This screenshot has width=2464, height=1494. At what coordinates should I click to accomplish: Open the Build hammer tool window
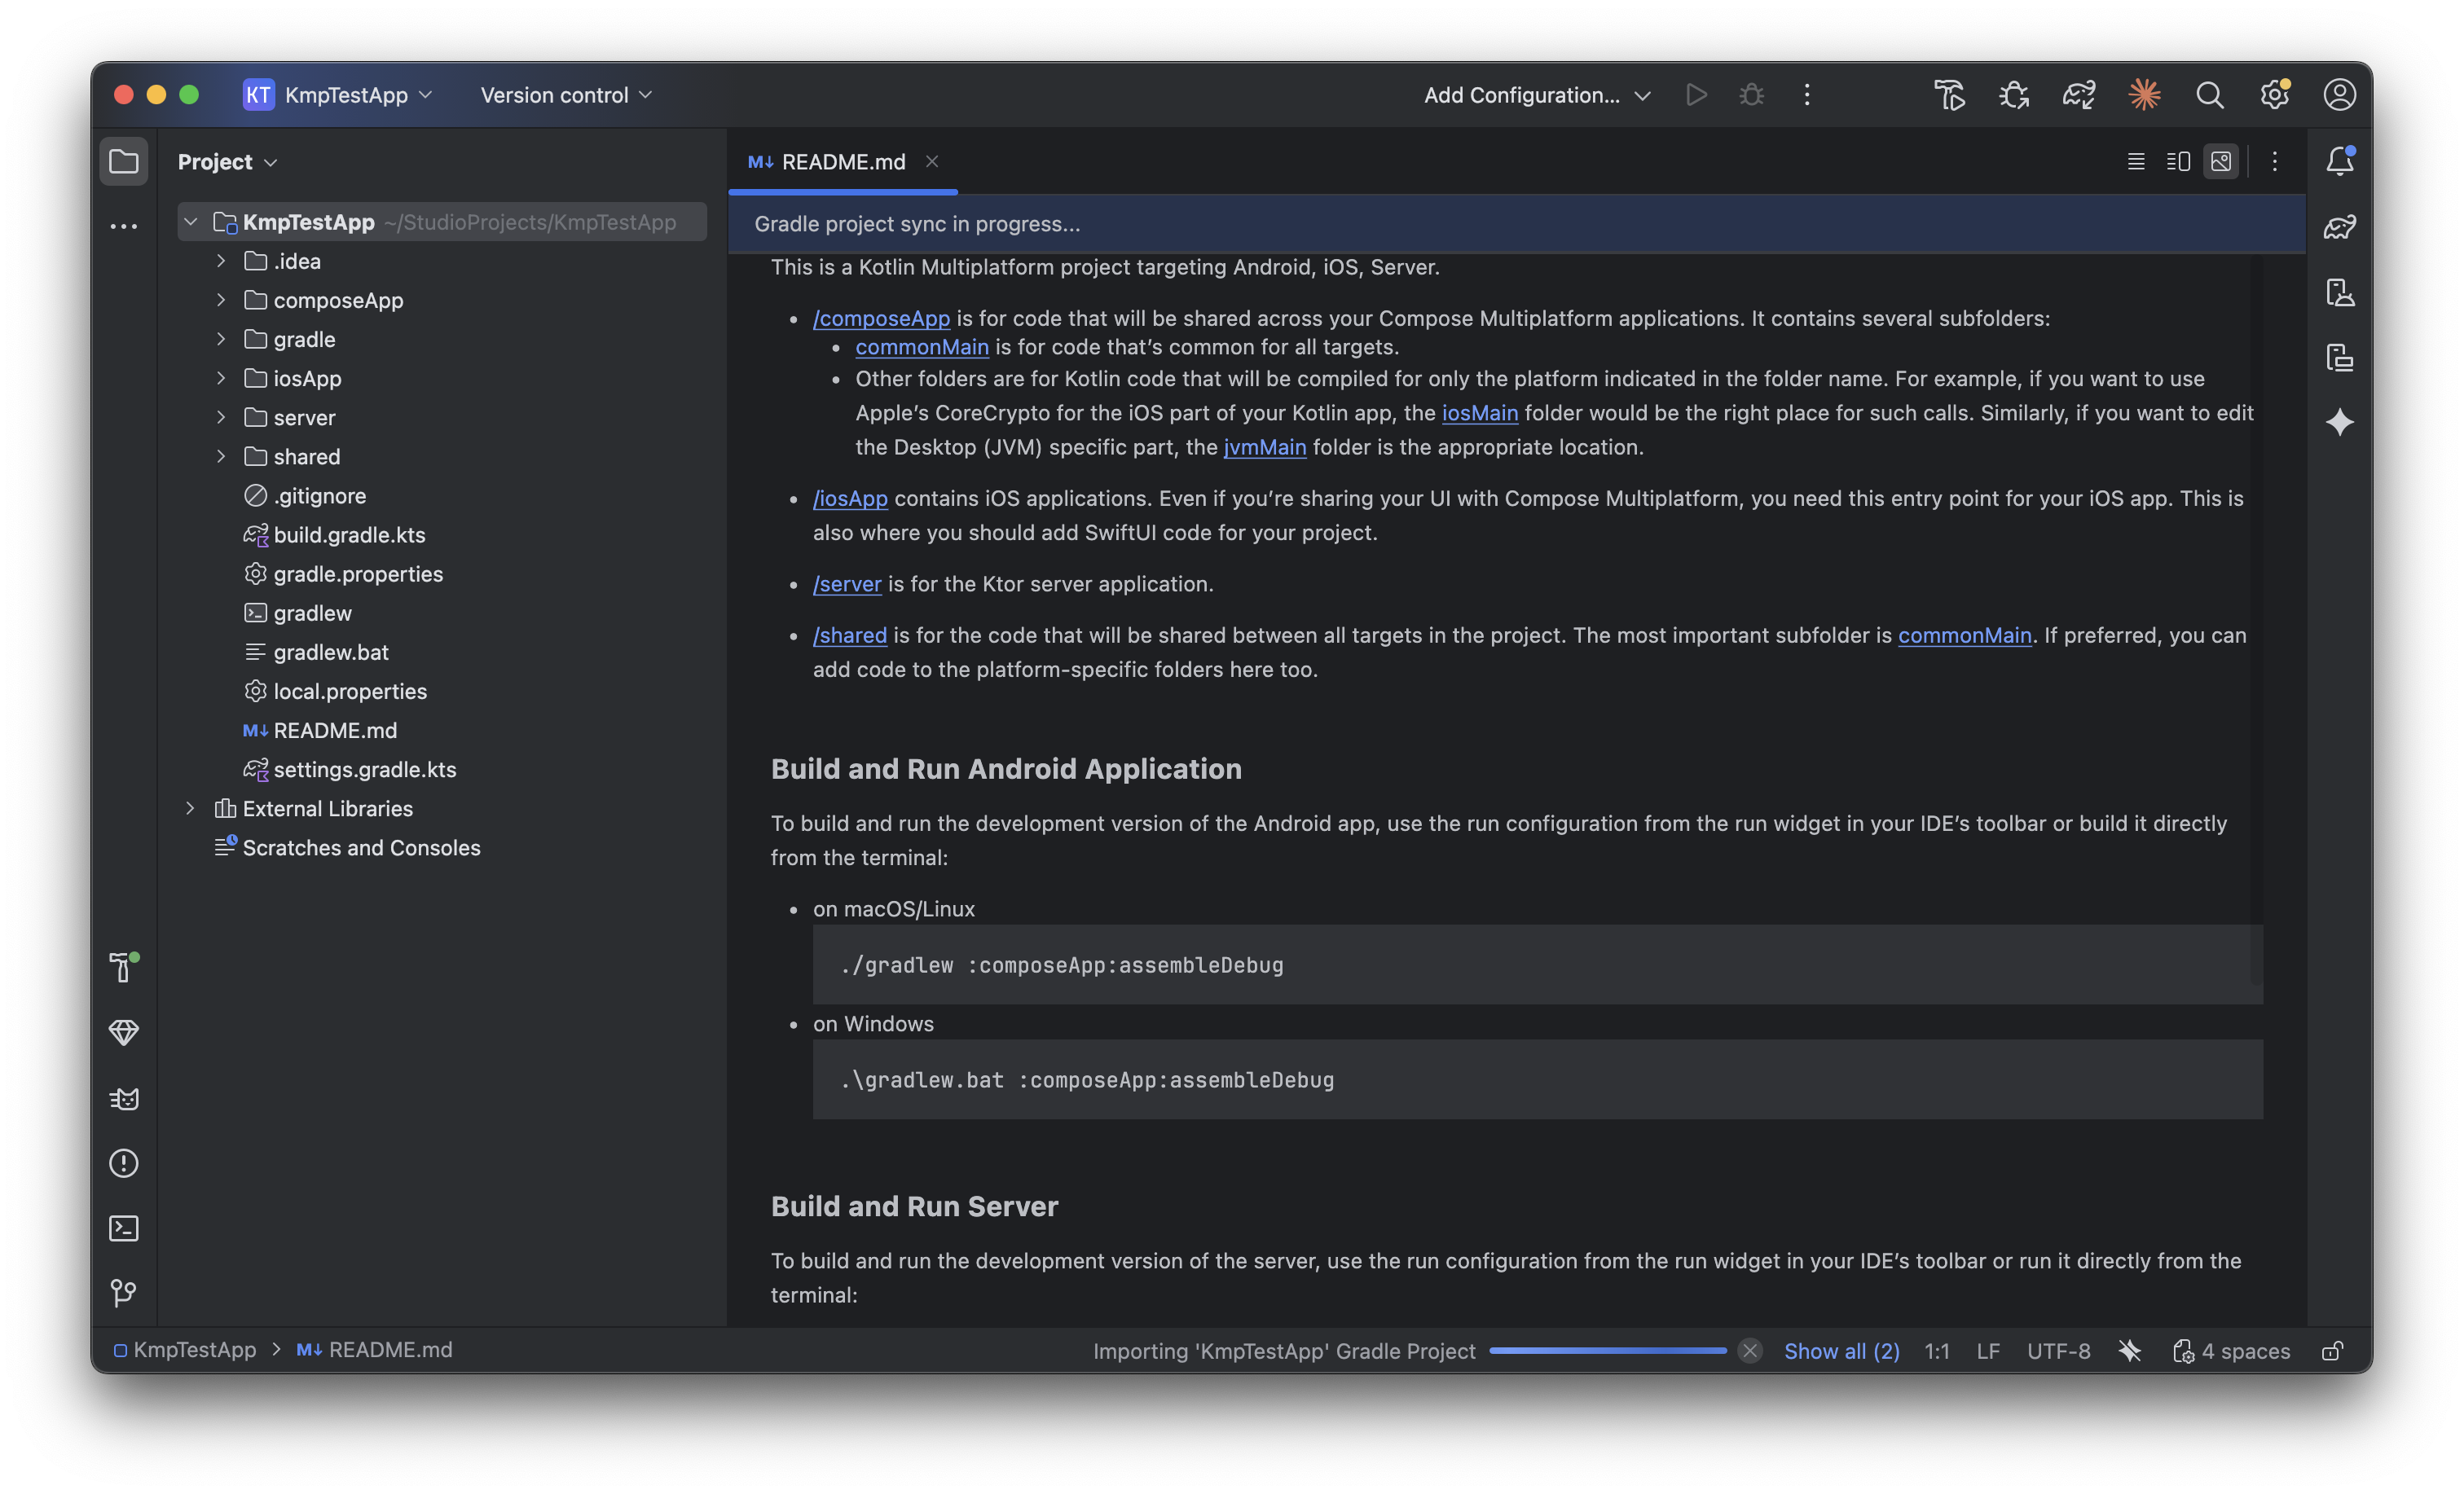click(123, 967)
